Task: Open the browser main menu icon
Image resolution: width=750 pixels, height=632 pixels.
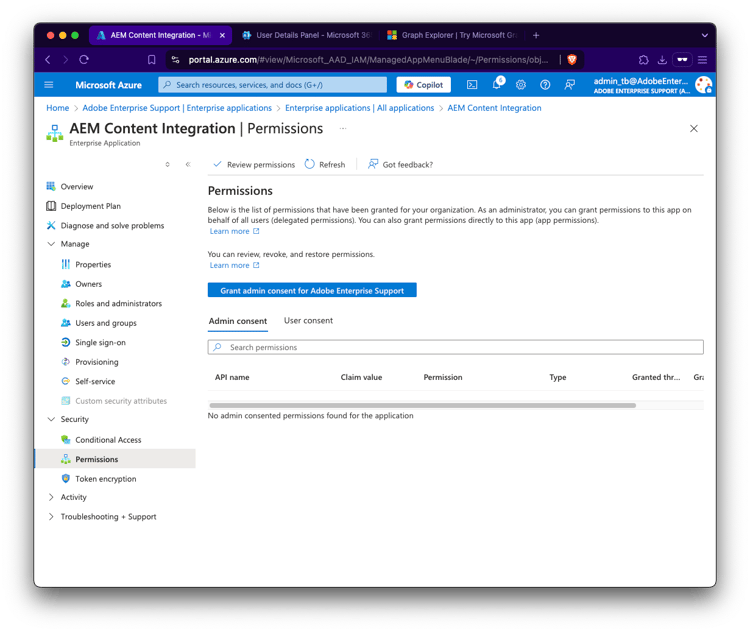Action: tap(702, 59)
